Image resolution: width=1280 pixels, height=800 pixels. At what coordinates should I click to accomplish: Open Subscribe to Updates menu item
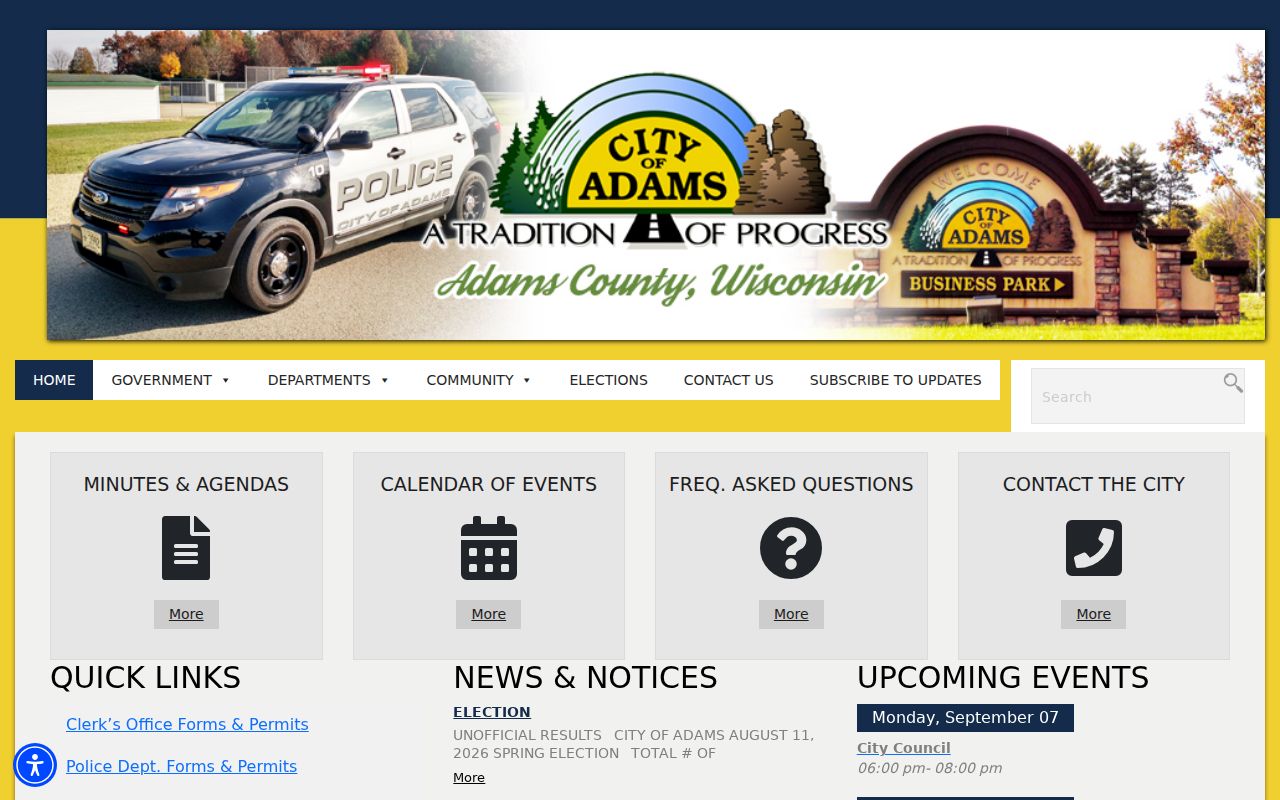click(x=896, y=380)
